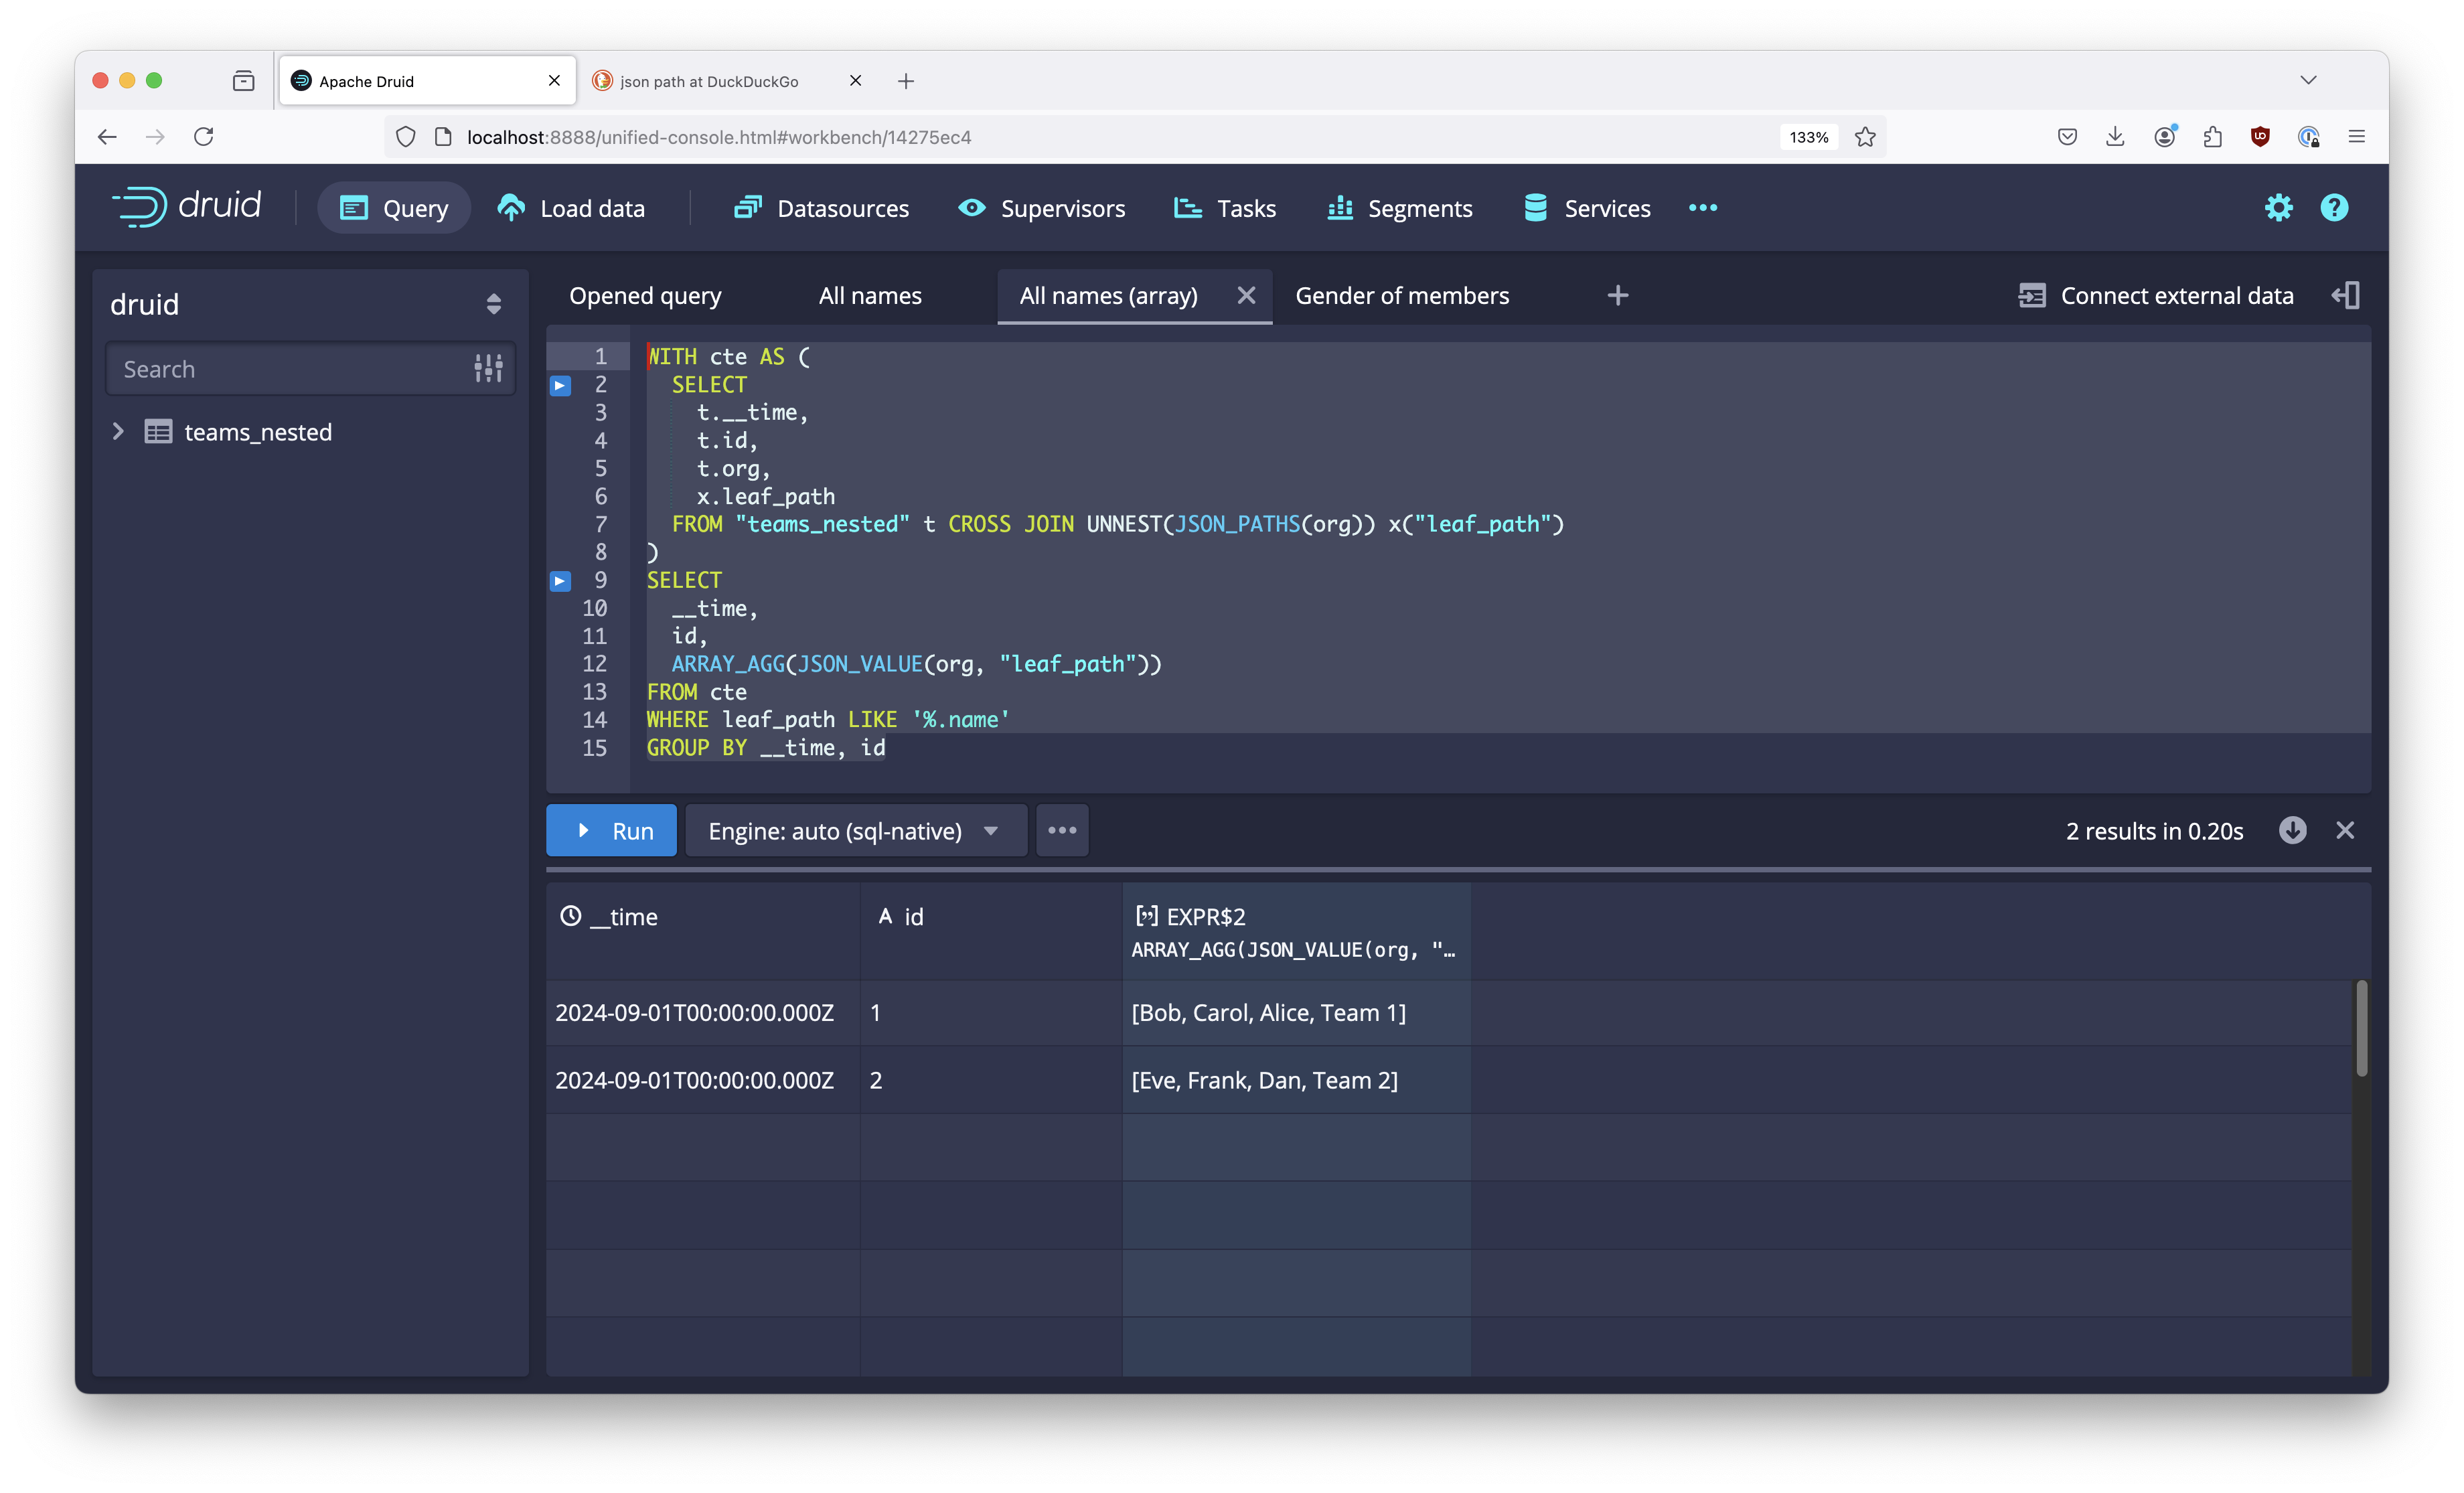Open the Druid console settings gear
This screenshot has height=1493, width=2464.
[2278, 207]
